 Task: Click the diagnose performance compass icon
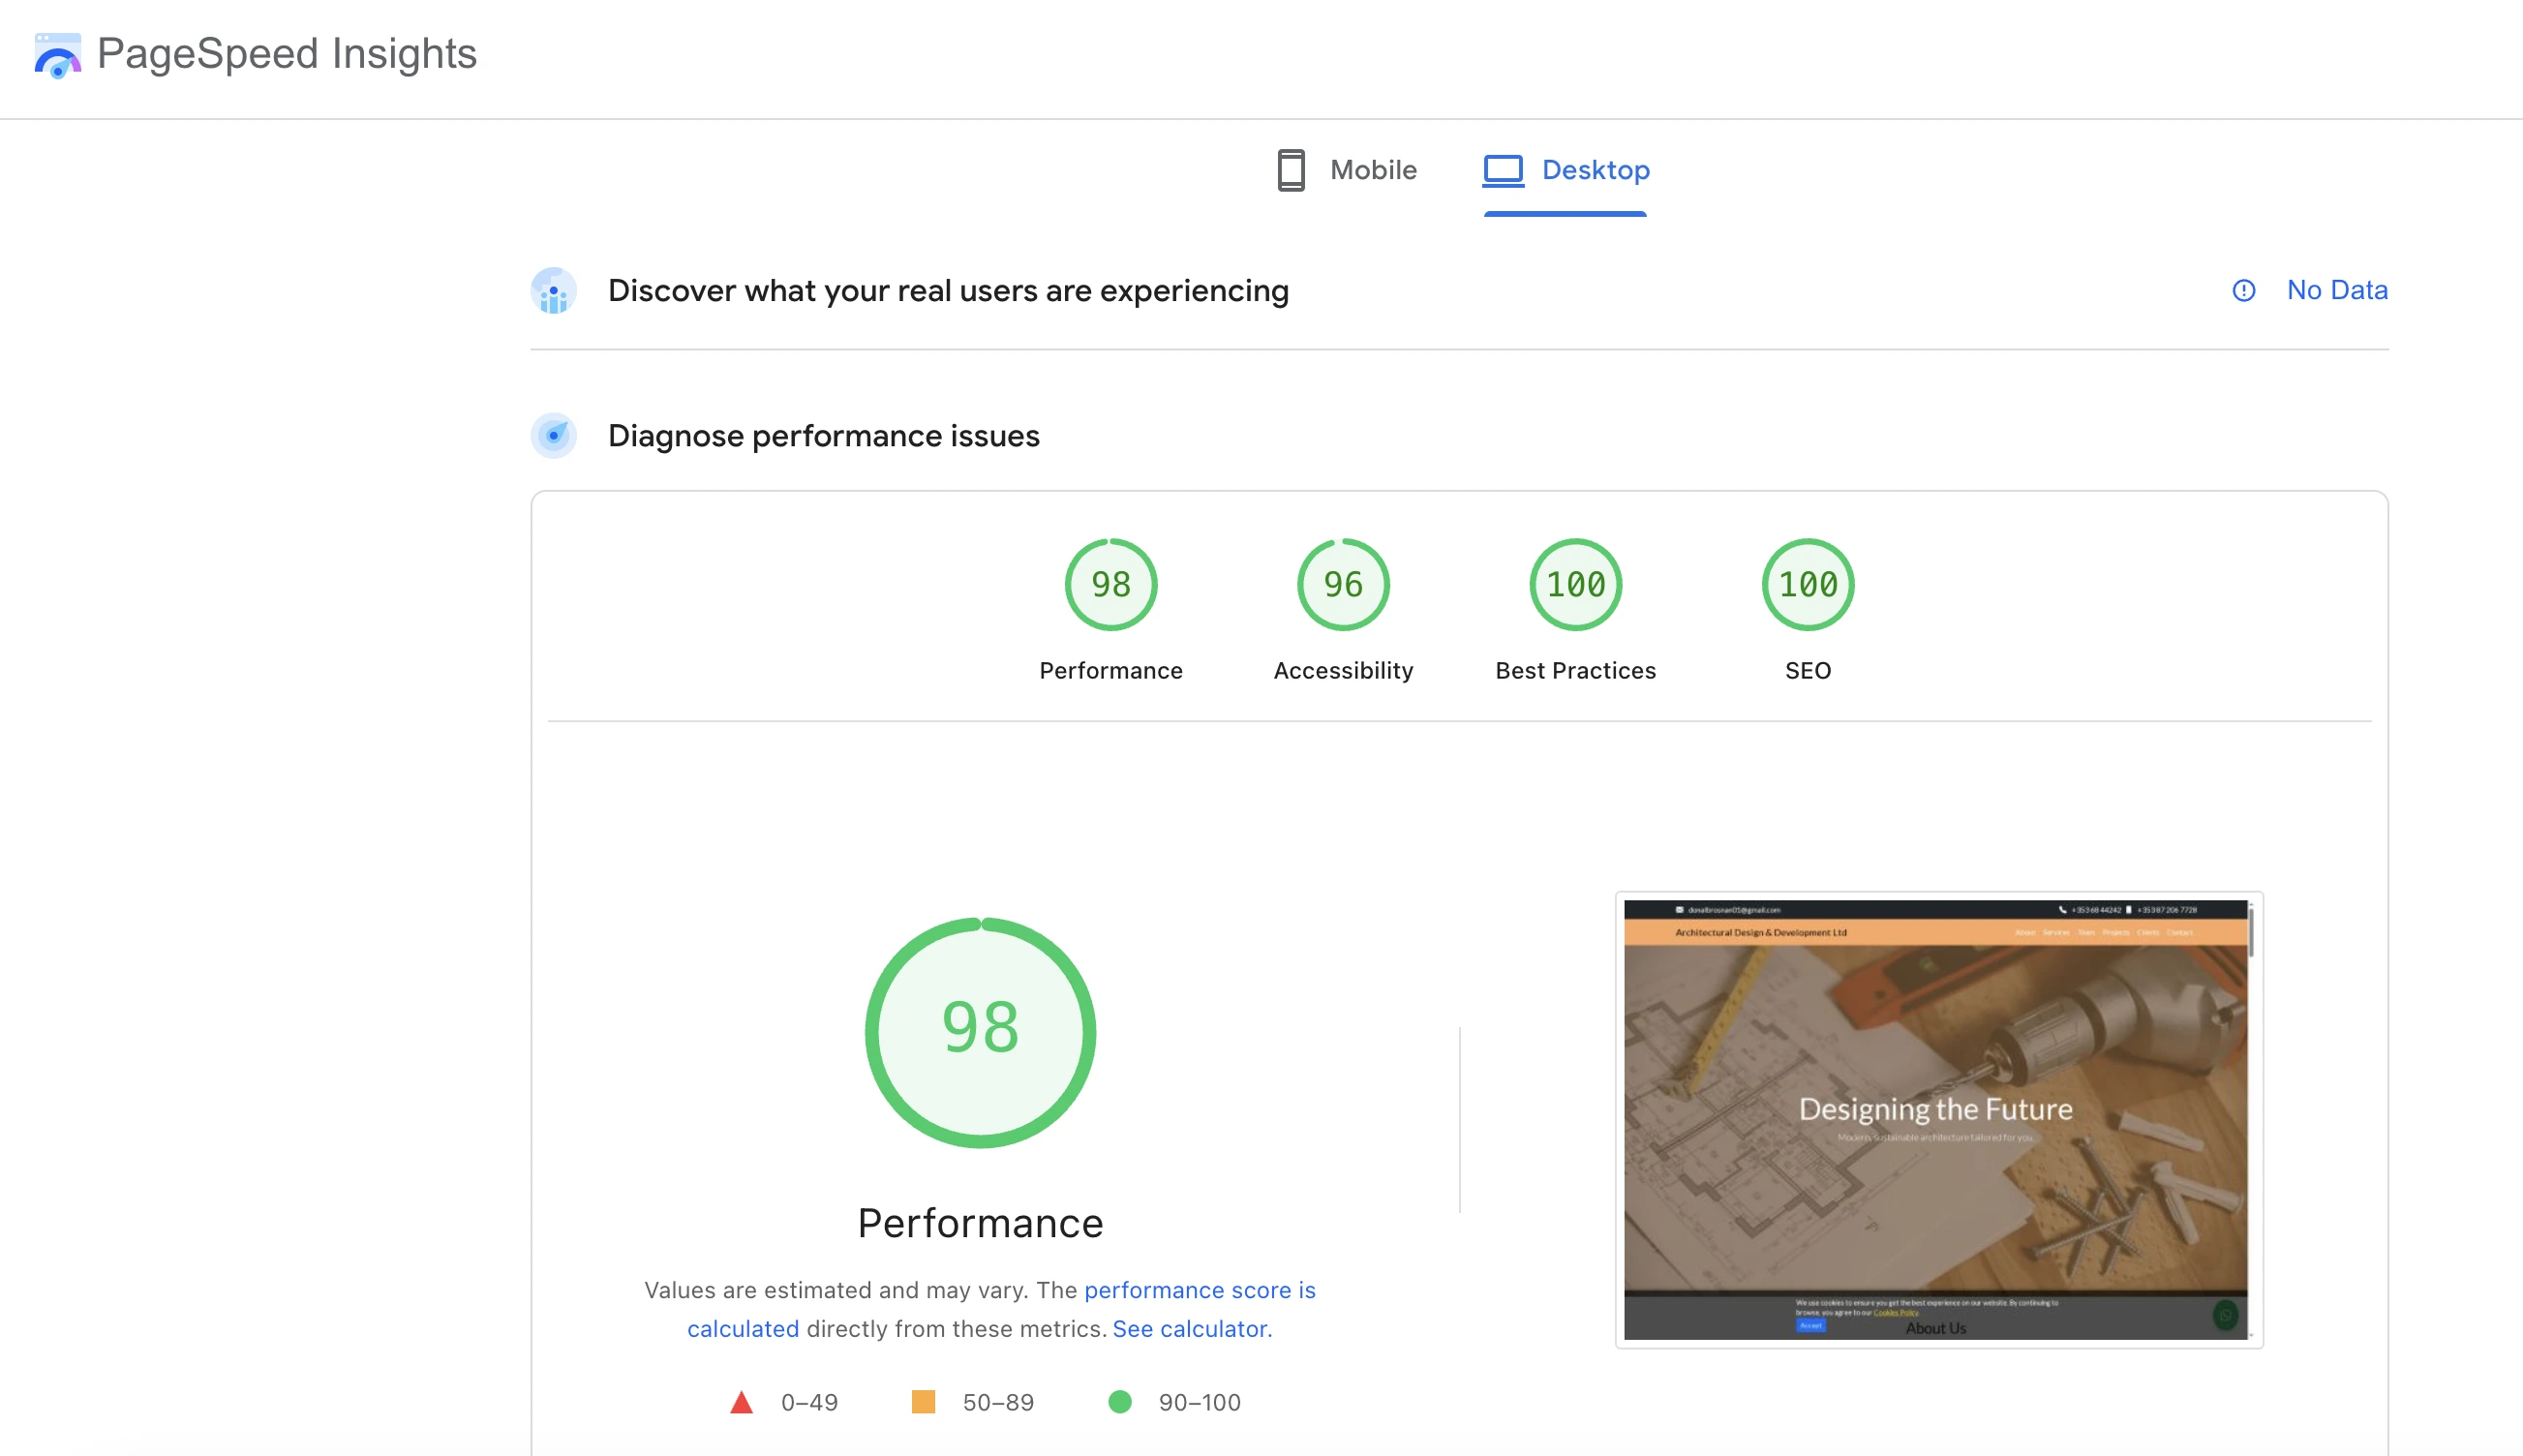click(553, 436)
